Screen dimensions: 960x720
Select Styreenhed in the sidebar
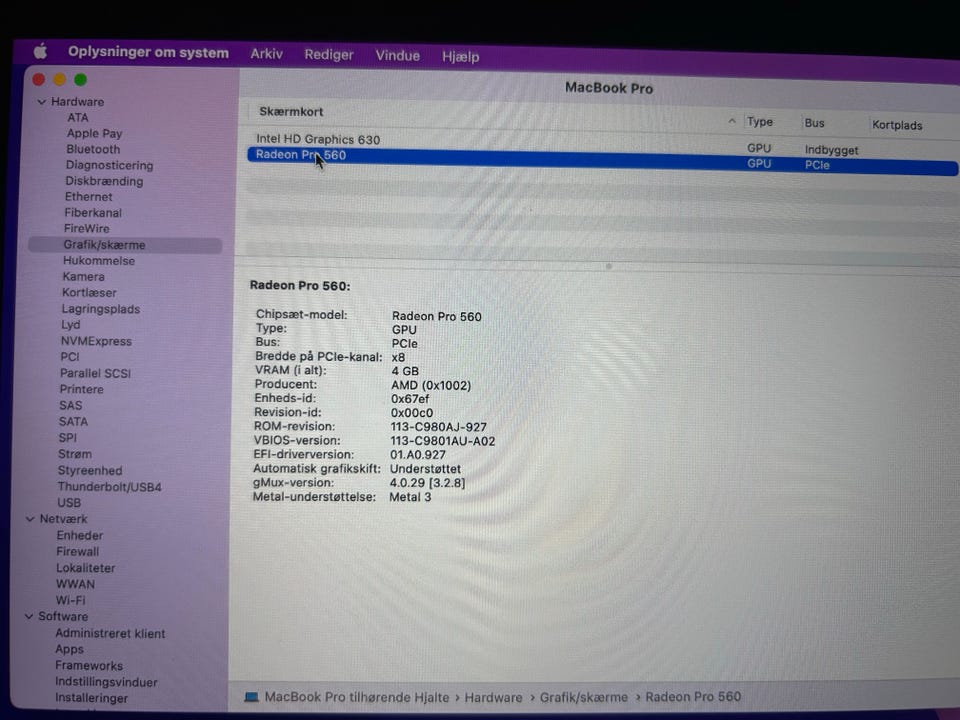89,471
